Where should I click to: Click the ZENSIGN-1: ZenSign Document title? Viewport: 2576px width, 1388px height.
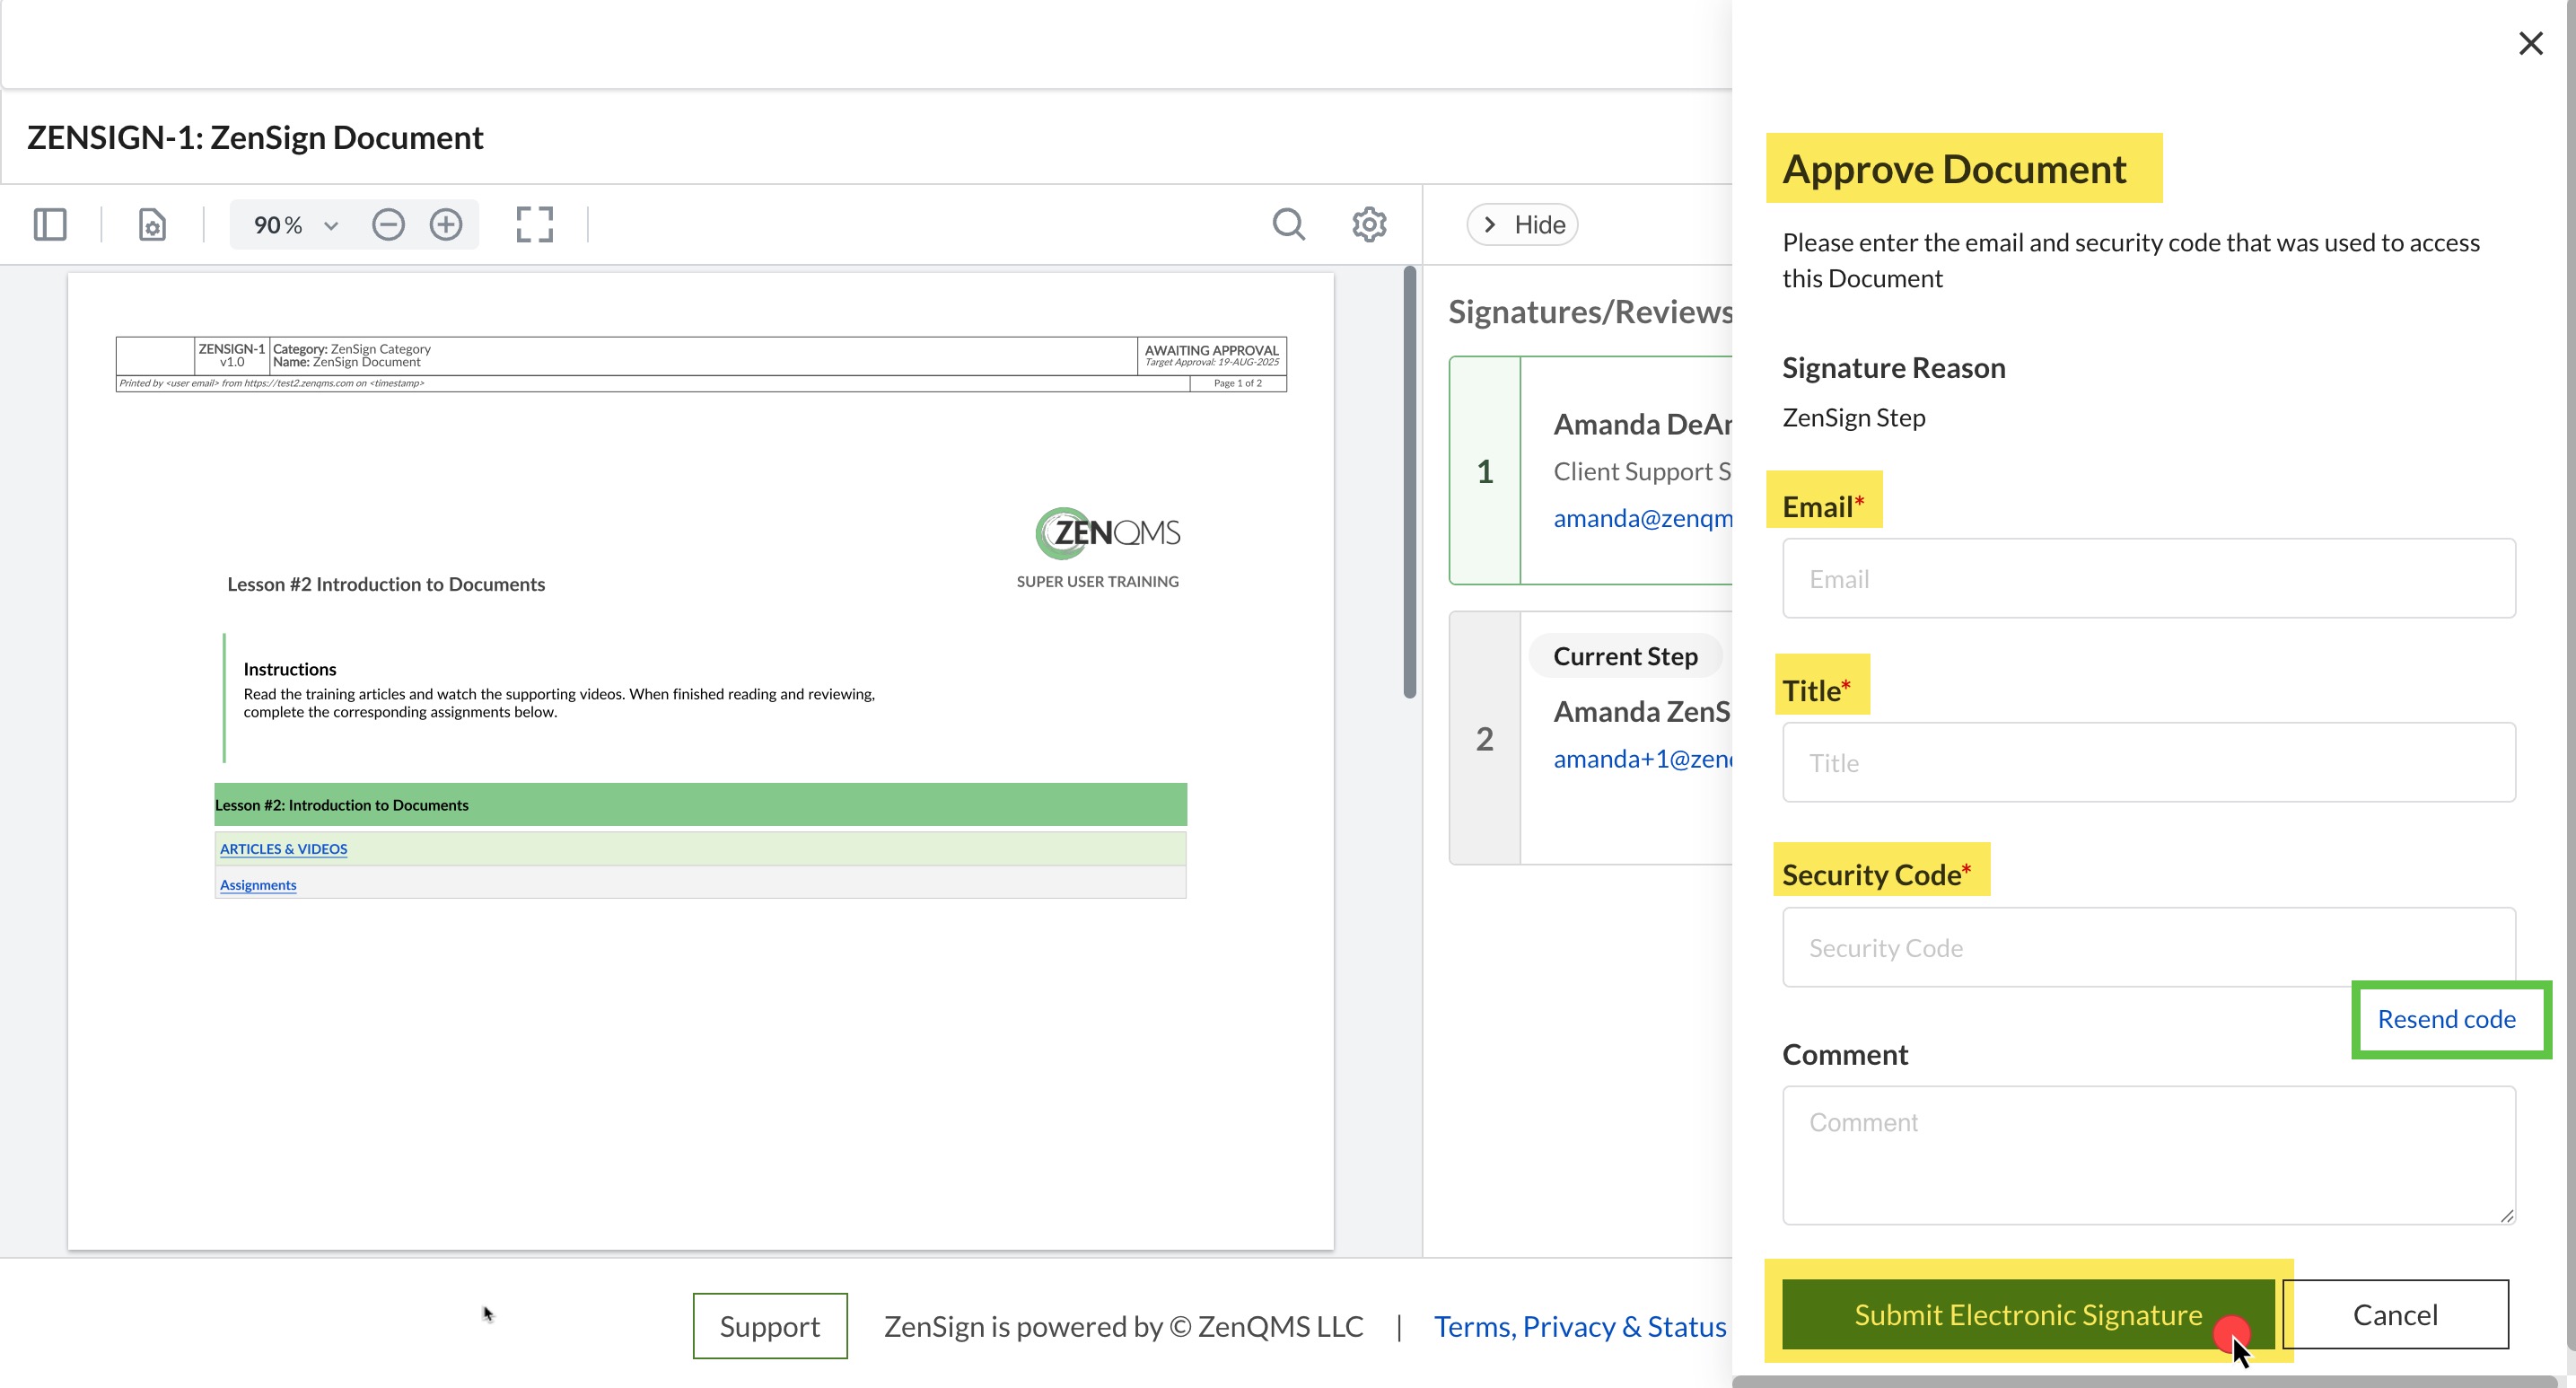[x=255, y=137]
